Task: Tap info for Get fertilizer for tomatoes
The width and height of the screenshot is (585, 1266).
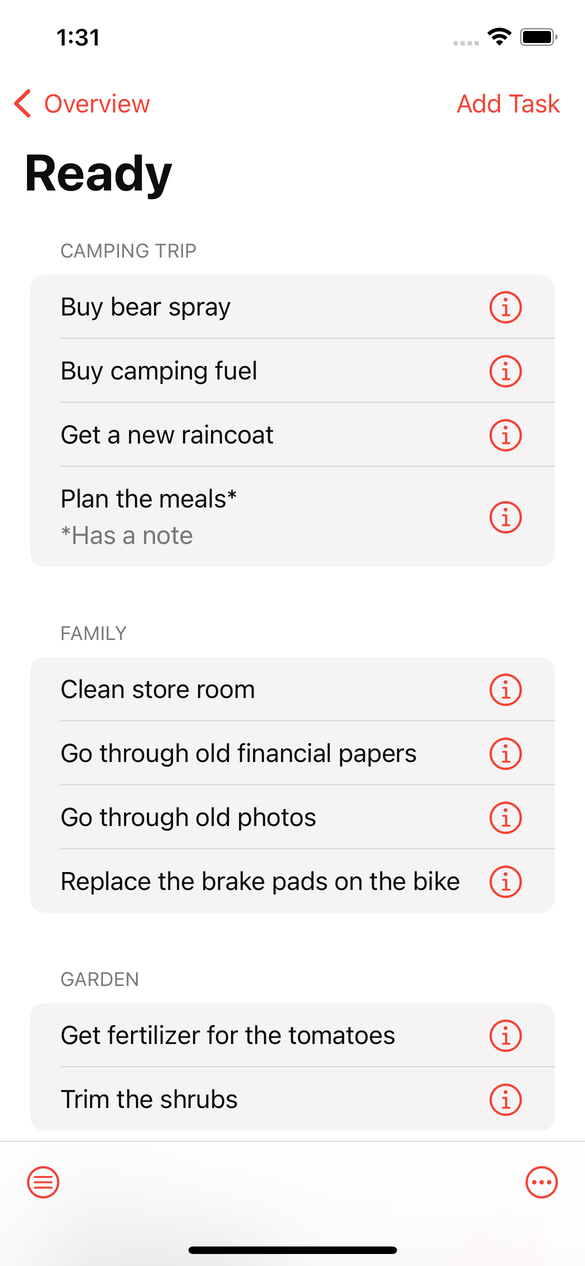Action: tap(505, 1035)
